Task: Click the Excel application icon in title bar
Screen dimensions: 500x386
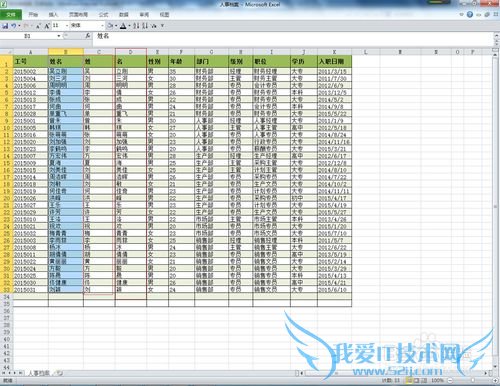Action: tap(3, 4)
